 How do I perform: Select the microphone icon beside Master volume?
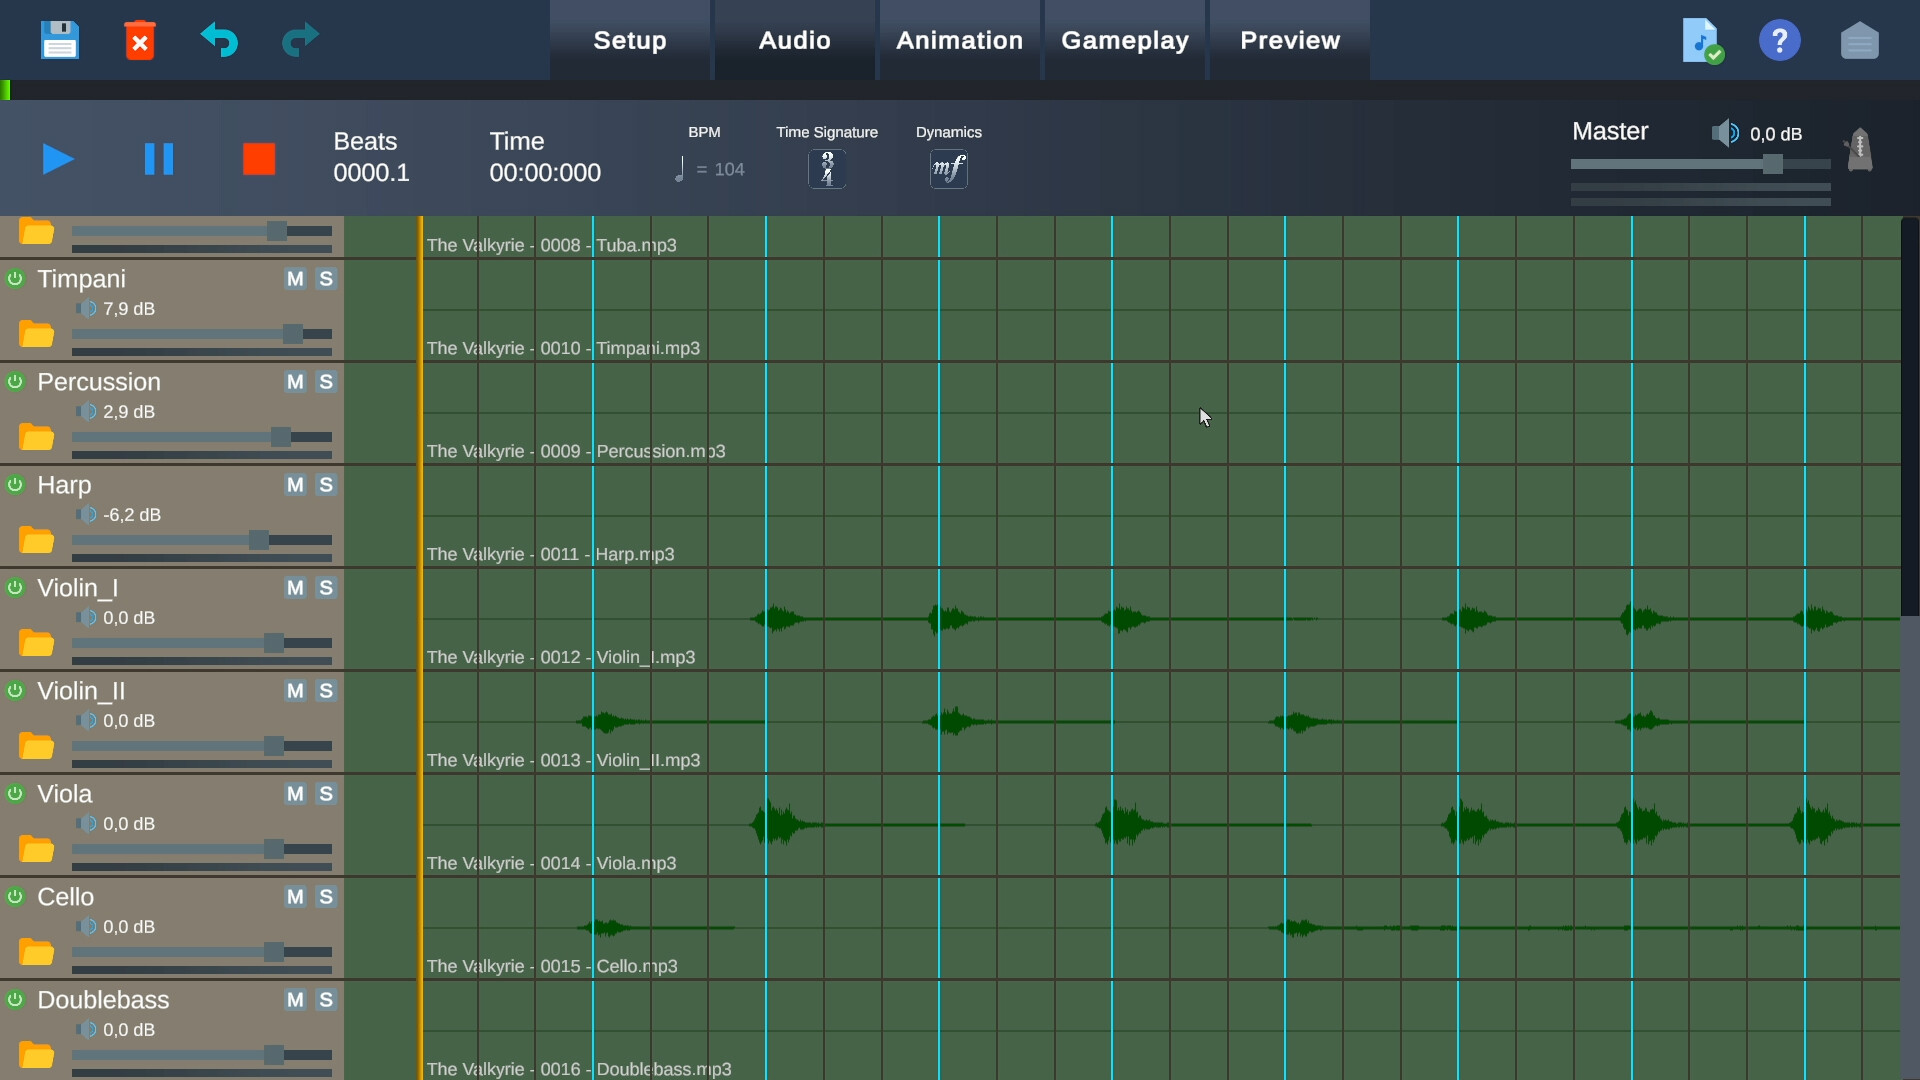coord(1858,149)
